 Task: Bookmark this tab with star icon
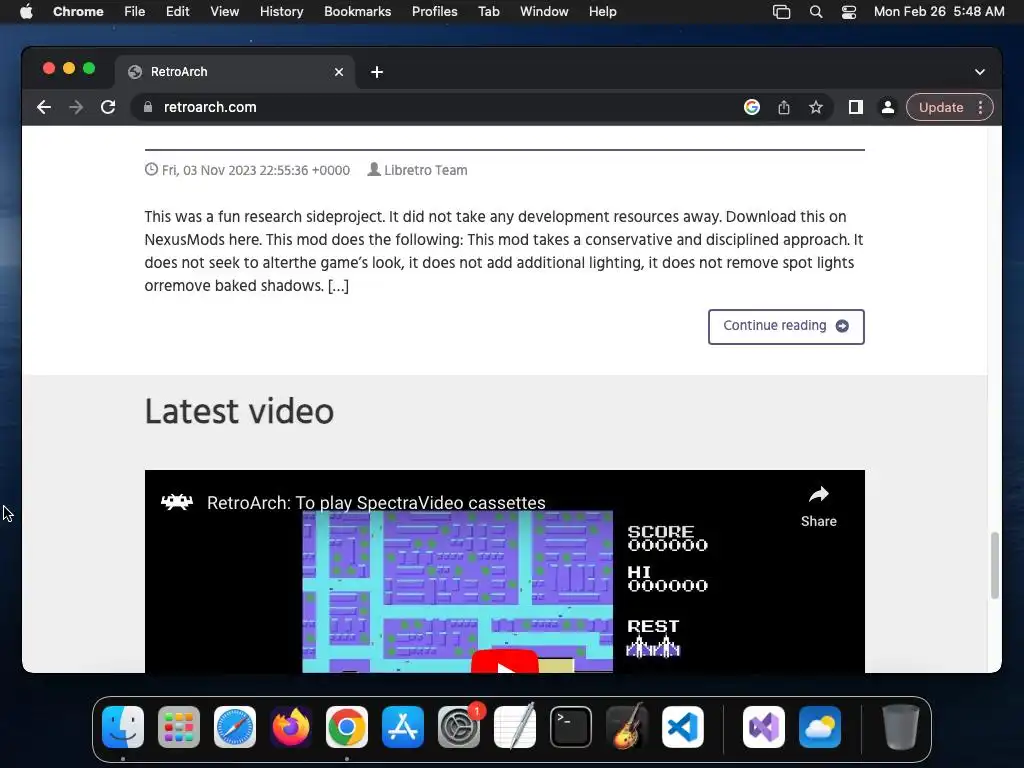click(x=816, y=107)
